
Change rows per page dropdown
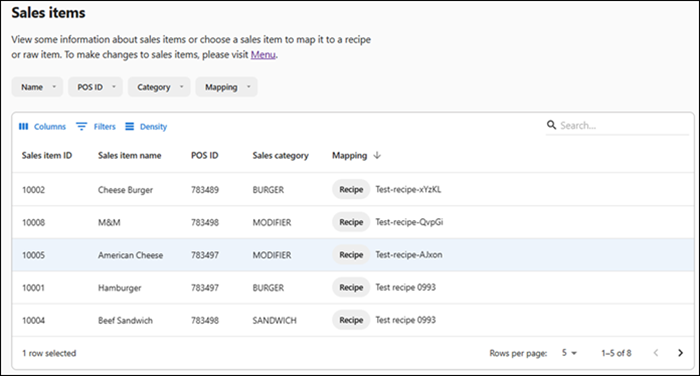569,353
